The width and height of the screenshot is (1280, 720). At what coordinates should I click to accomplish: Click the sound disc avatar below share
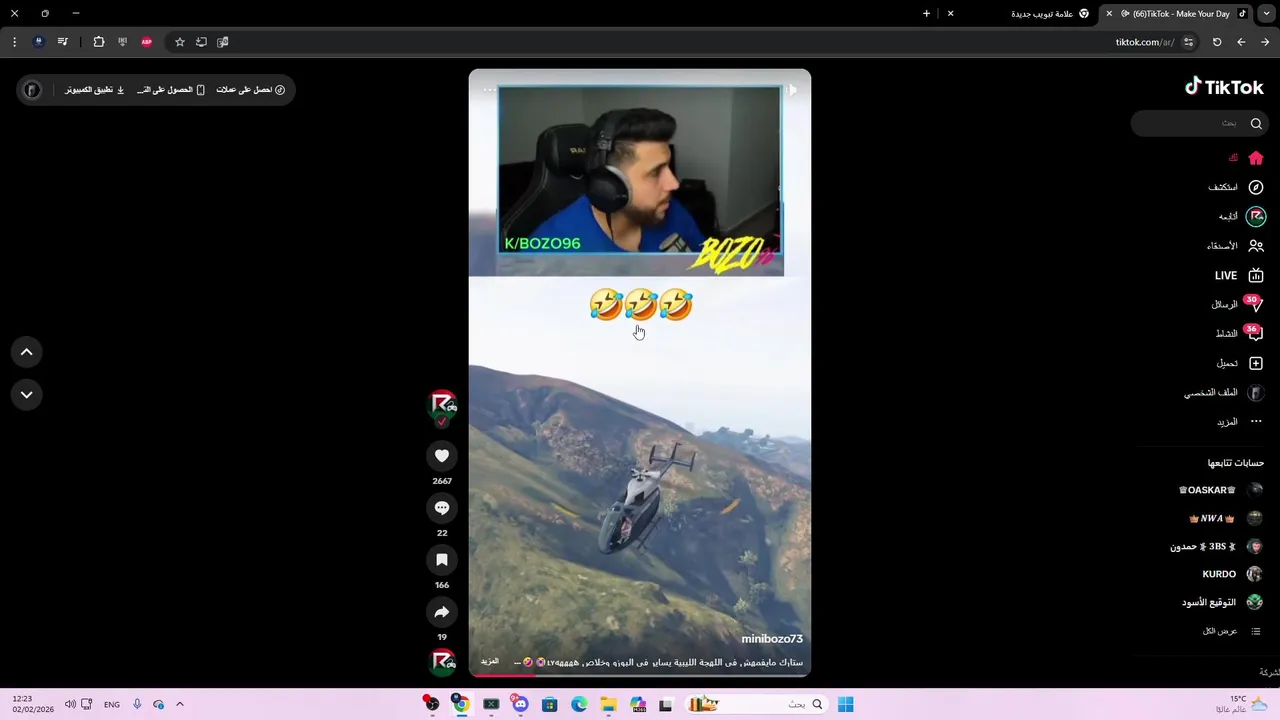pyautogui.click(x=443, y=662)
